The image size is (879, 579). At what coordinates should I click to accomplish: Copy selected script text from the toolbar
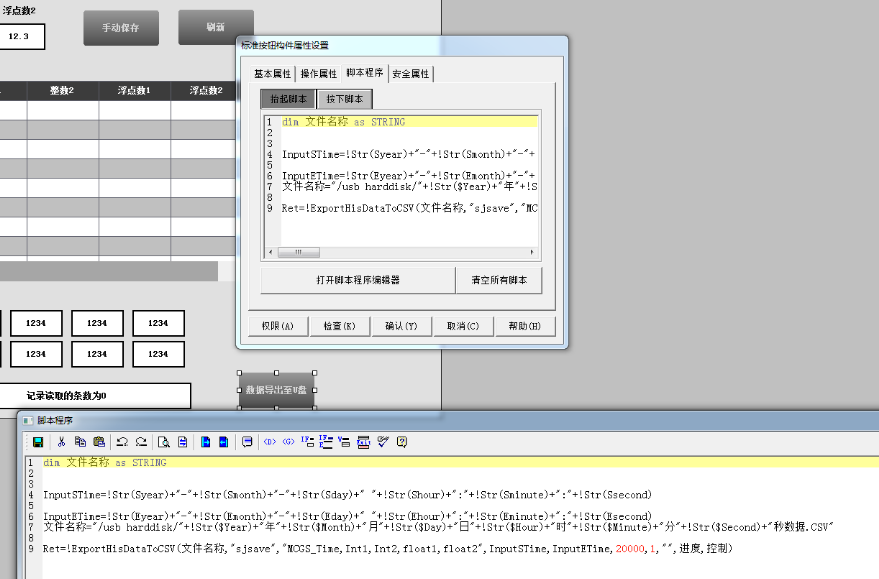click(80, 442)
